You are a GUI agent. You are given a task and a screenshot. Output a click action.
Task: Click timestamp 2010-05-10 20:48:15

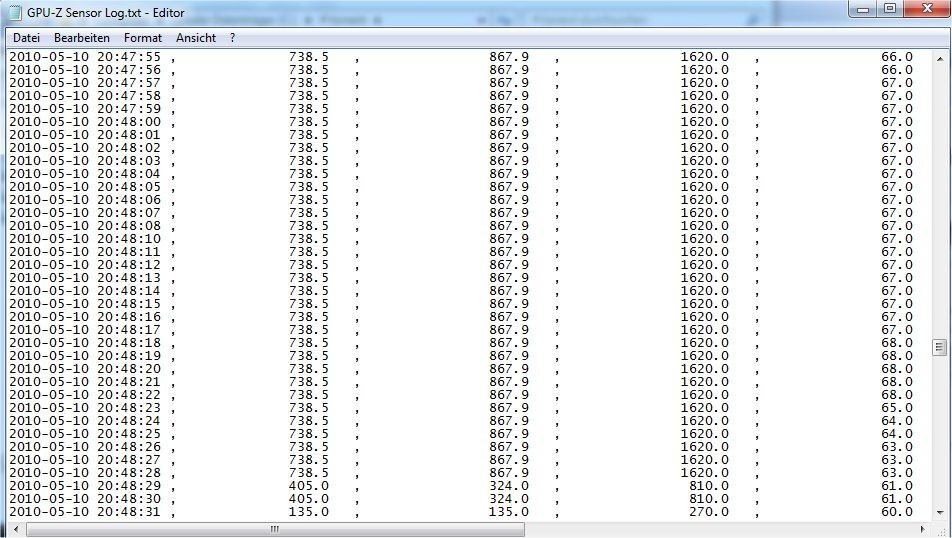coord(85,304)
